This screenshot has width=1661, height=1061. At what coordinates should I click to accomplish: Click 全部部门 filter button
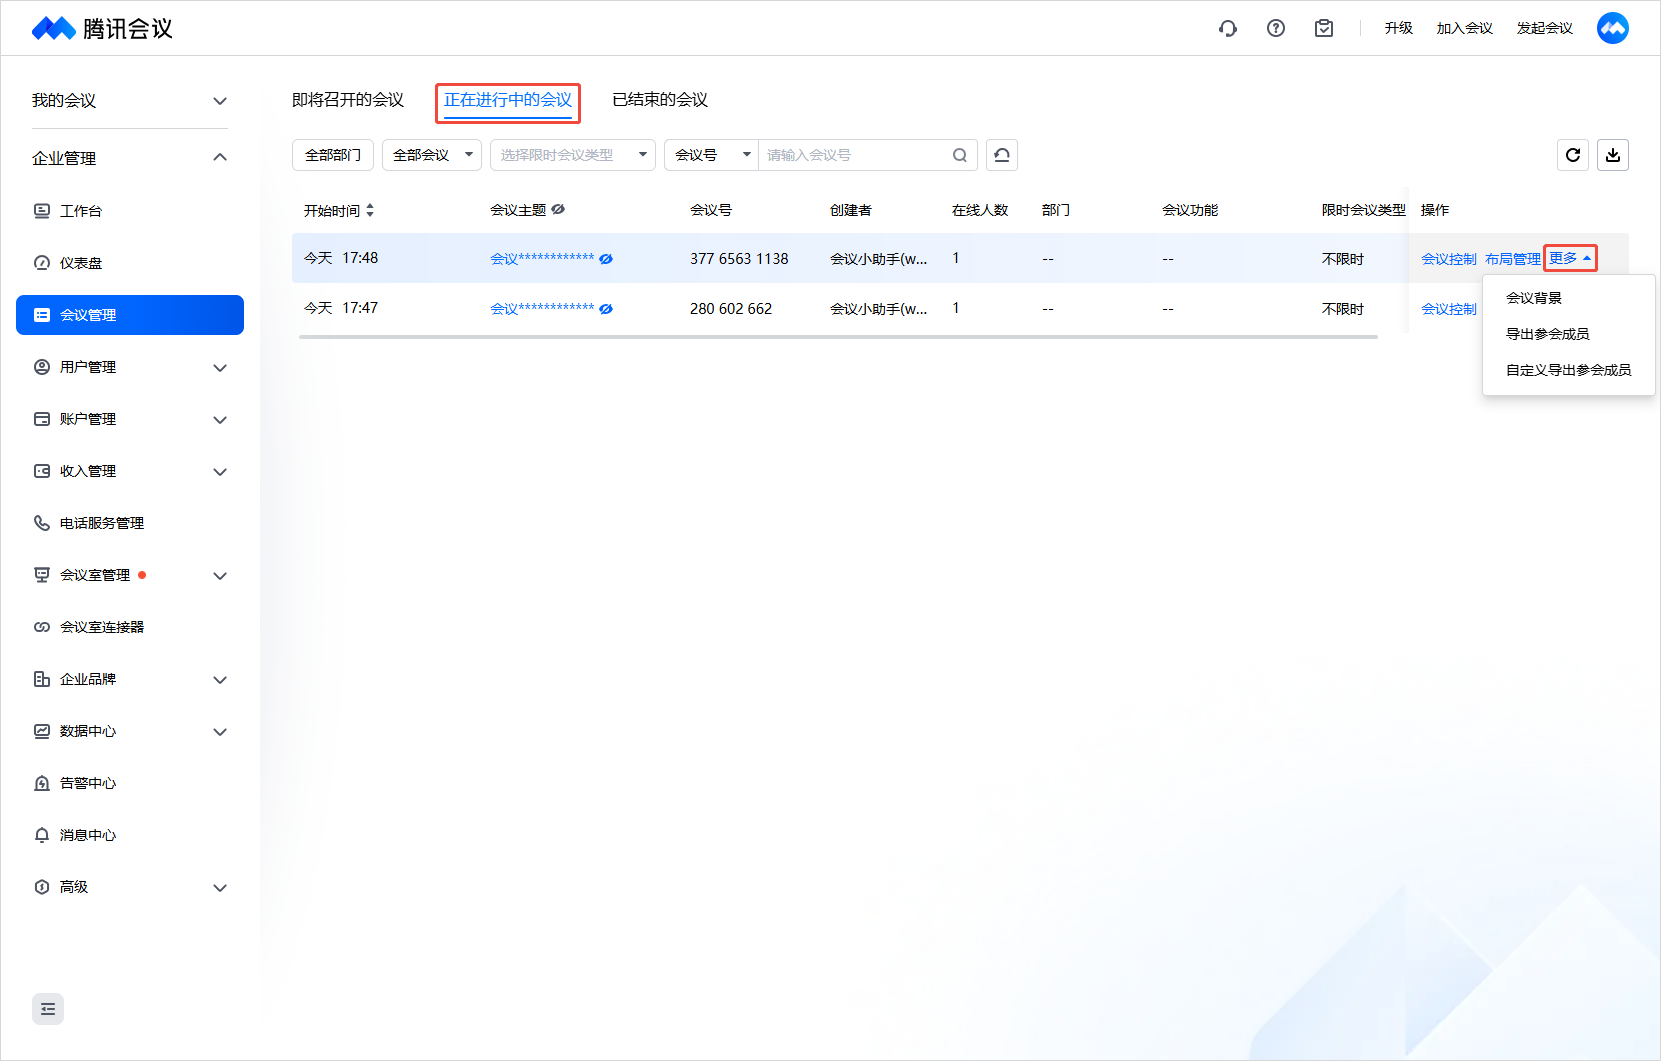[x=333, y=155]
